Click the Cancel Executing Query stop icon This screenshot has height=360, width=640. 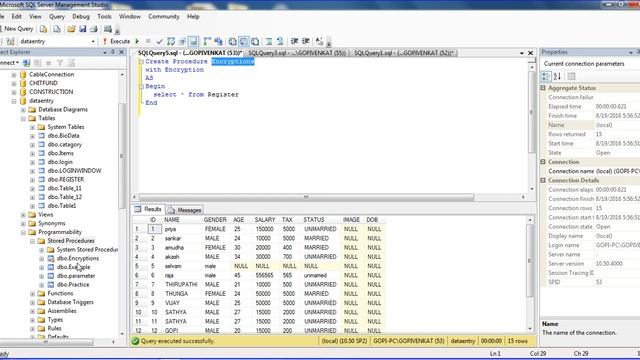tap(148, 41)
